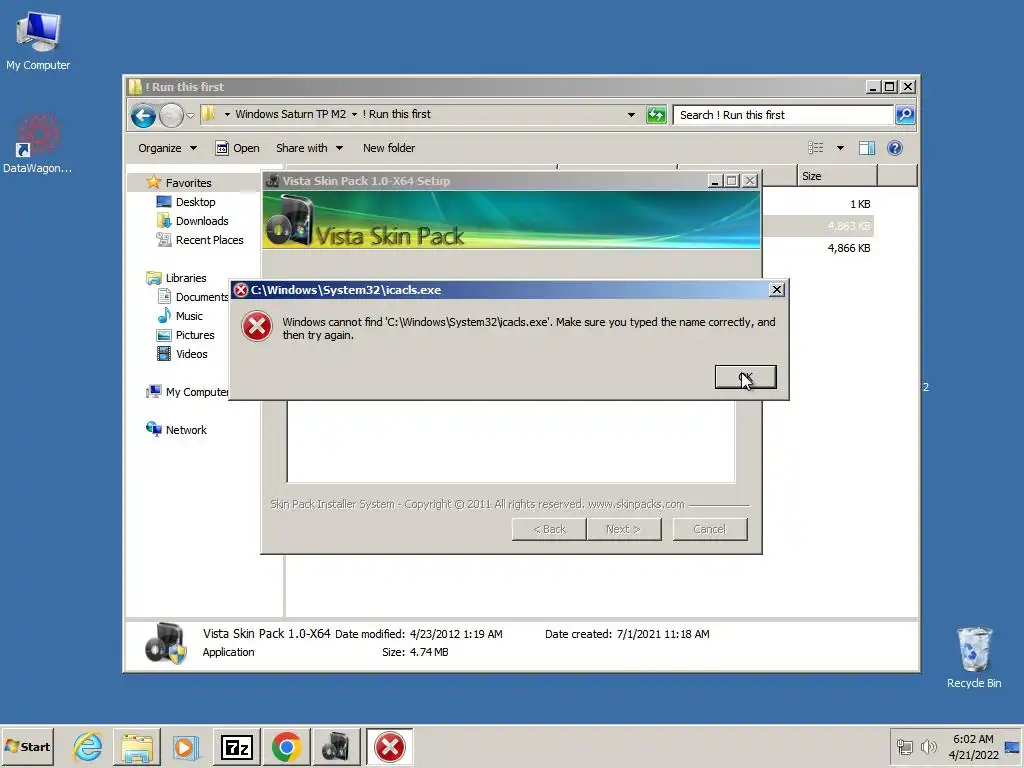
Task: Click the Forward arrow in Explorer
Action: point(171,116)
